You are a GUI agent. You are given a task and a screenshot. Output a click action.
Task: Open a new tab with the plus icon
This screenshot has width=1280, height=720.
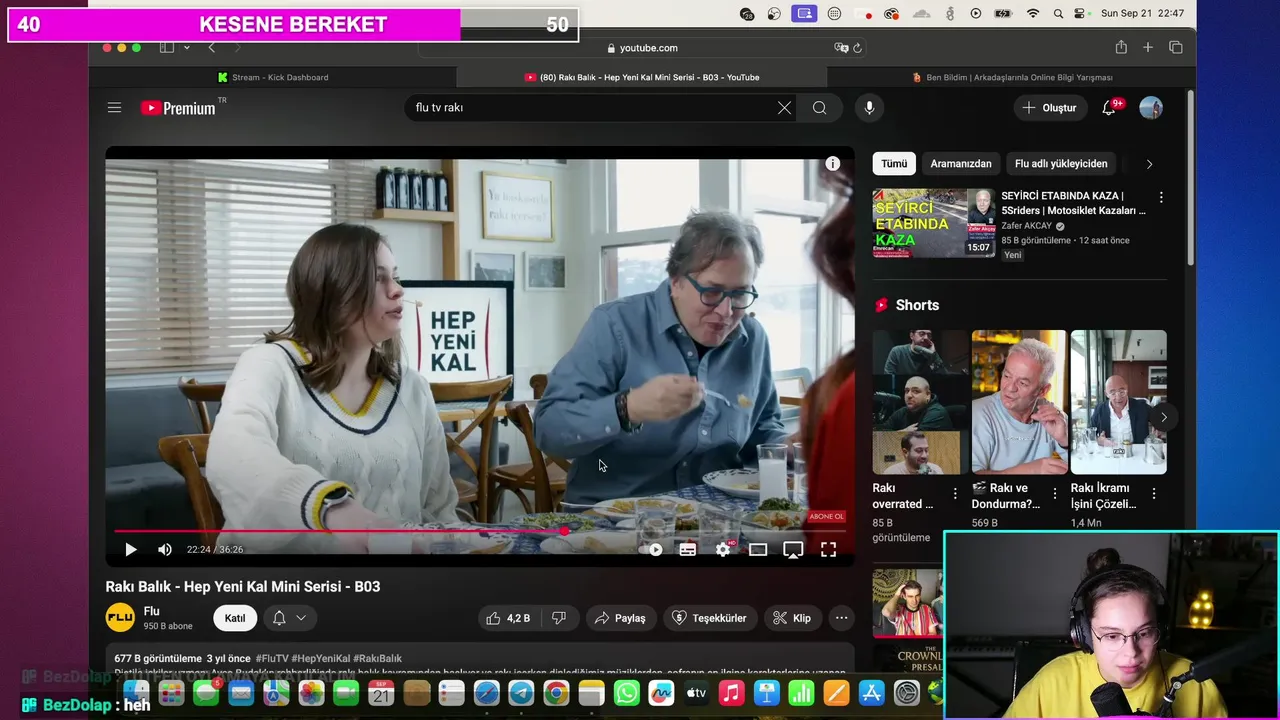[x=1148, y=48]
